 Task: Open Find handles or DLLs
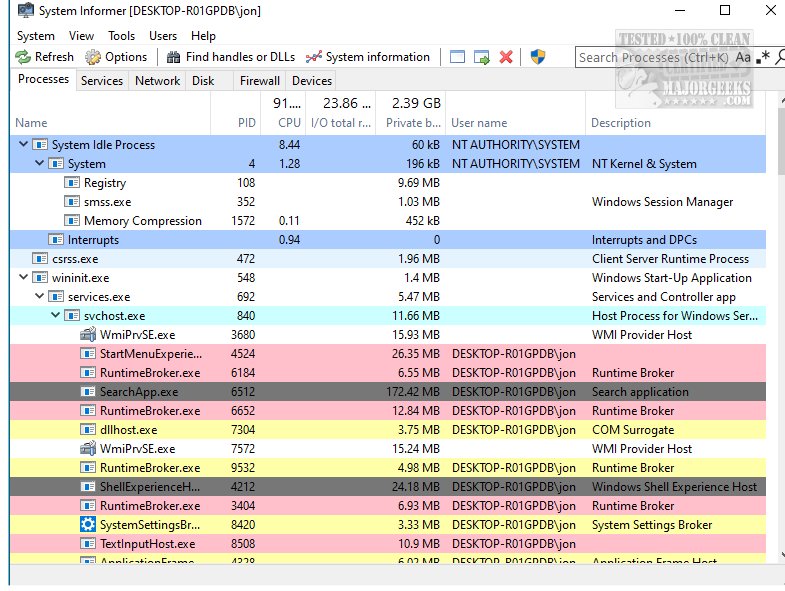(x=230, y=57)
